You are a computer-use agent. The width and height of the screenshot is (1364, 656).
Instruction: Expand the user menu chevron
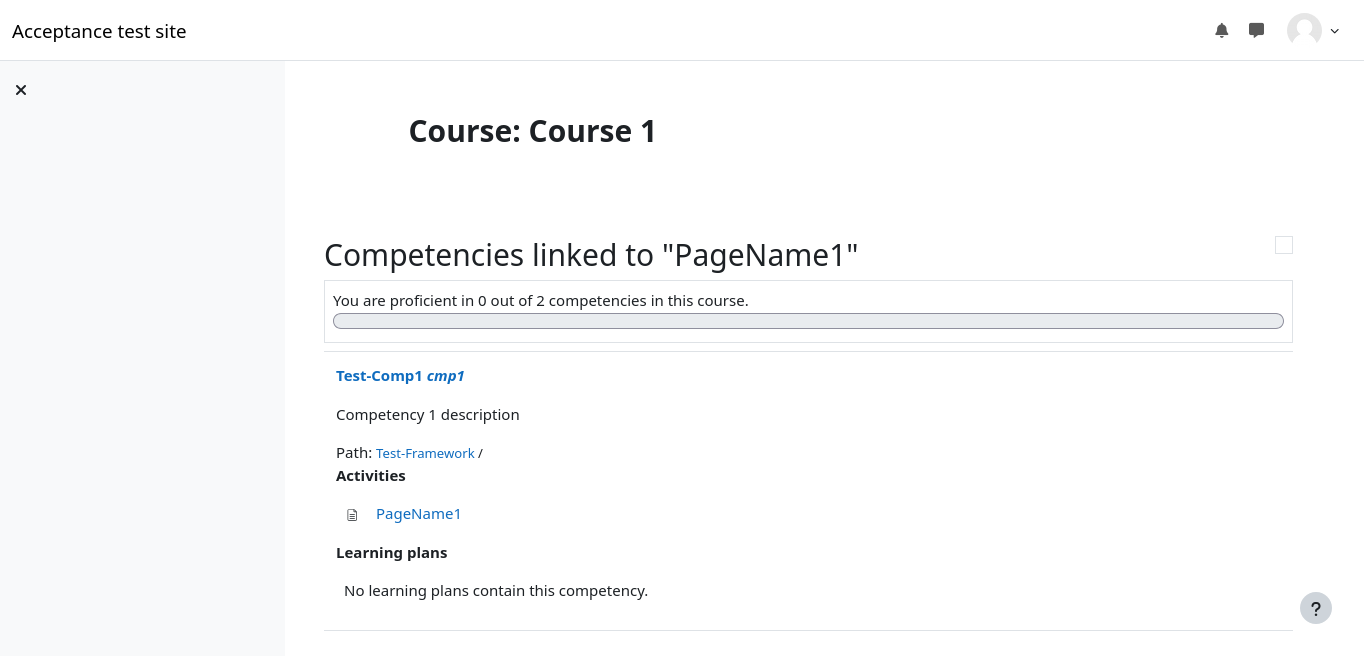(1335, 31)
